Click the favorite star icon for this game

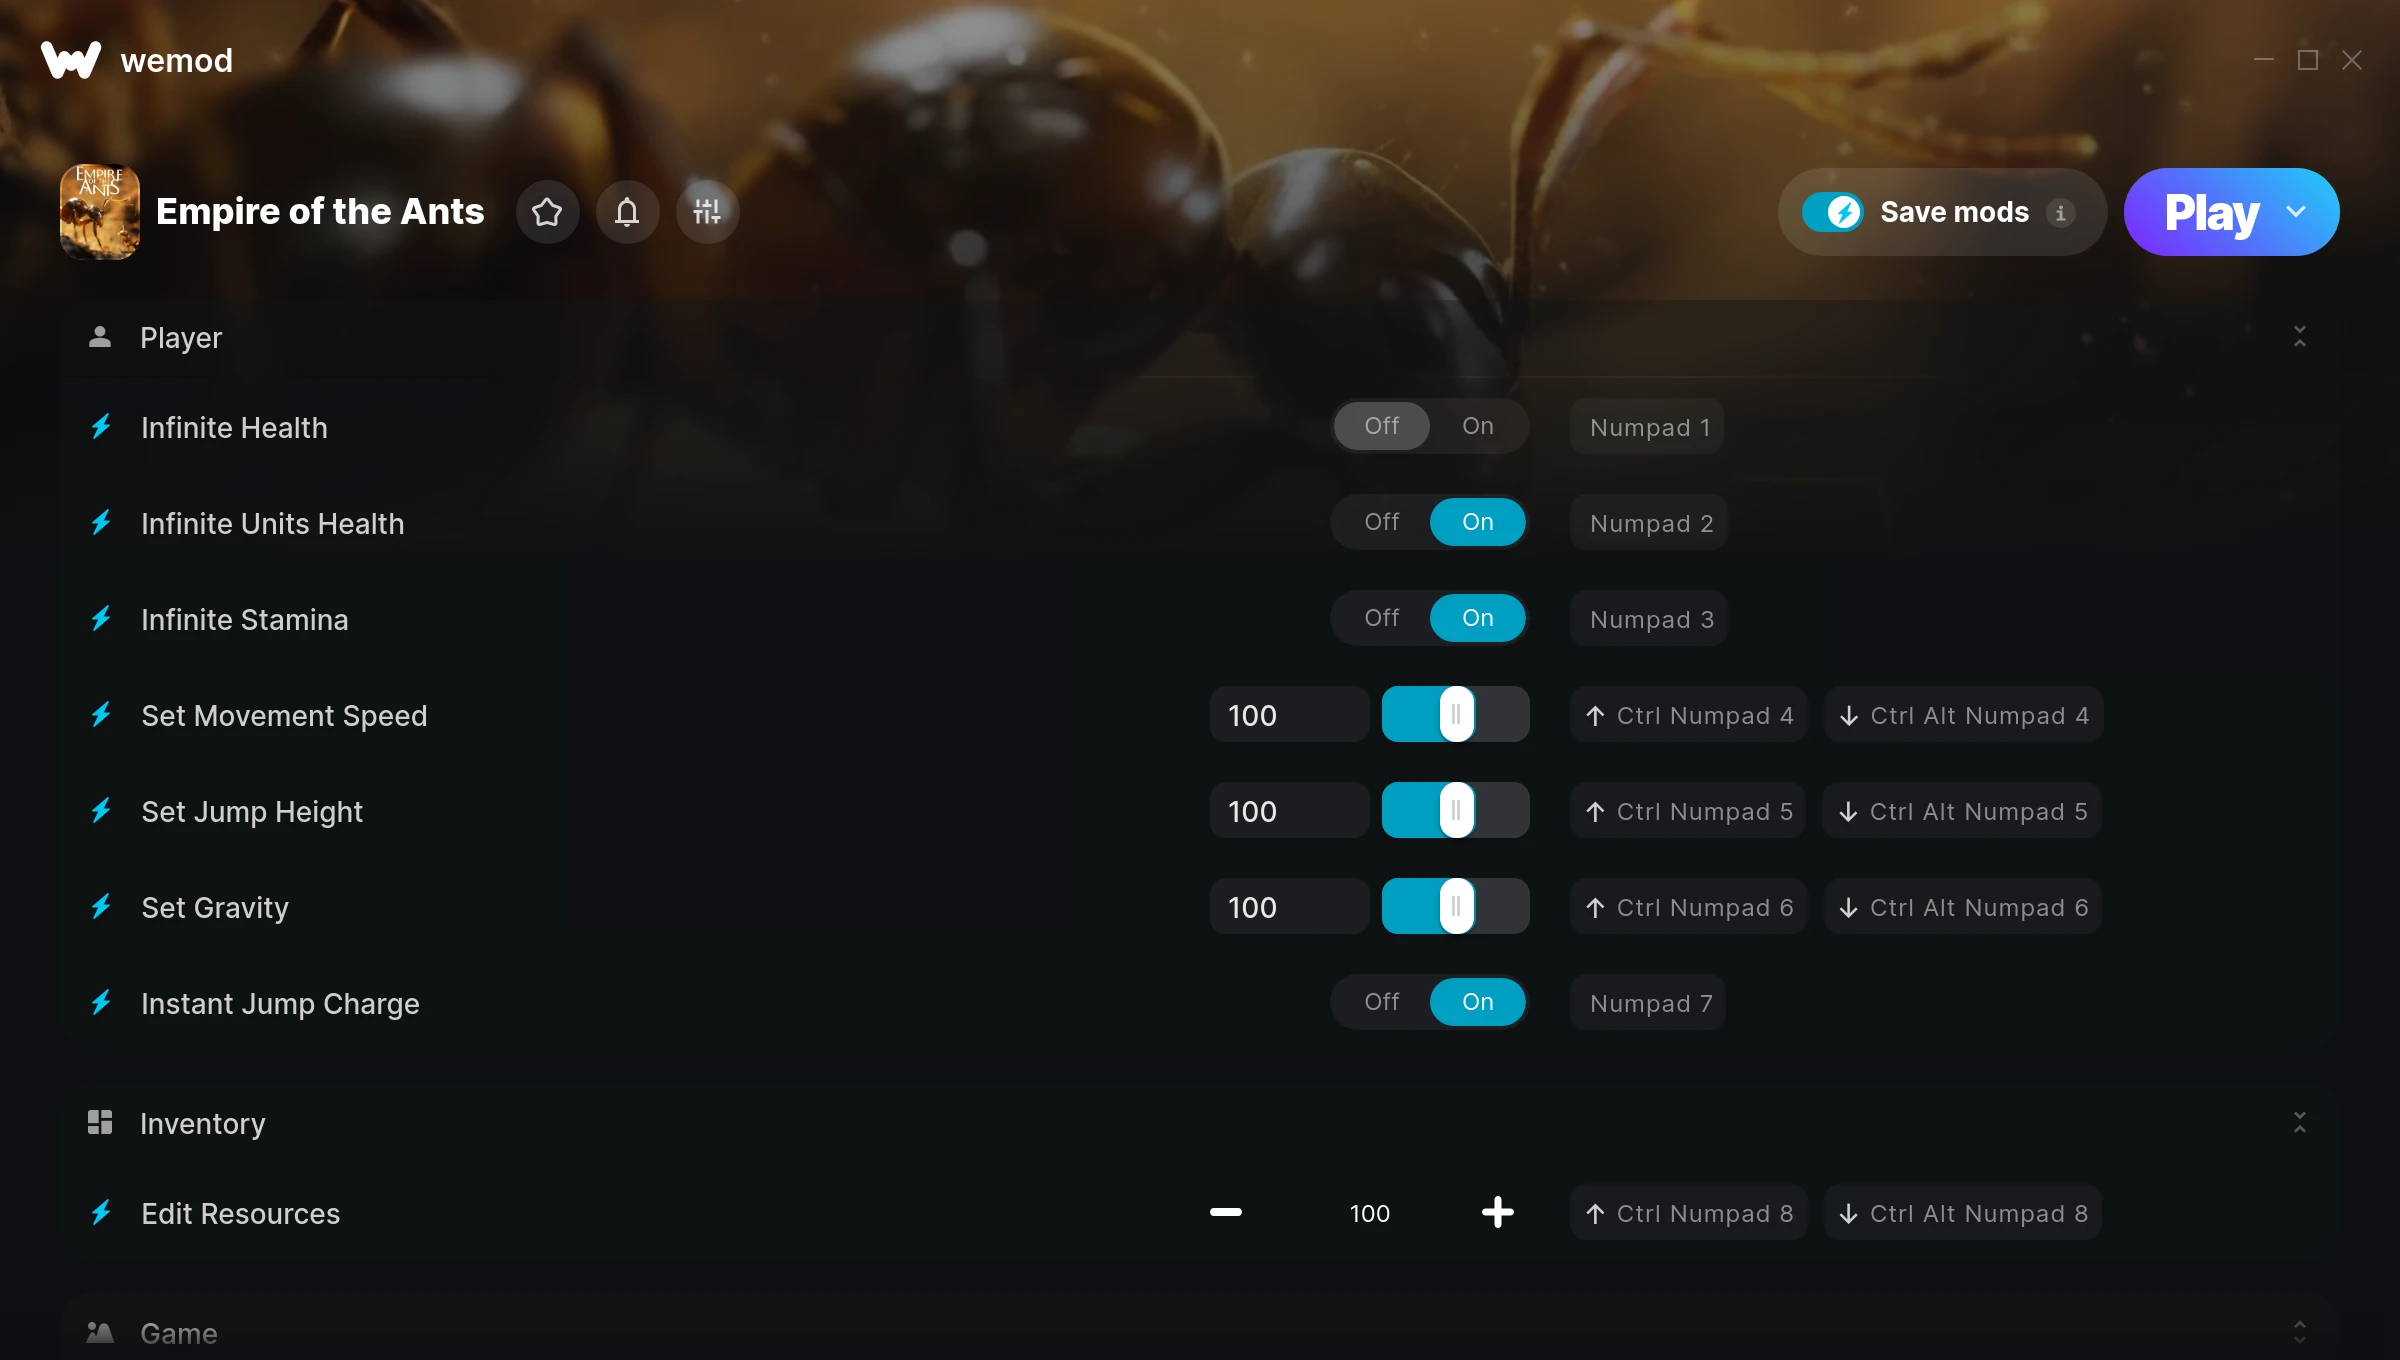[546, 211]
